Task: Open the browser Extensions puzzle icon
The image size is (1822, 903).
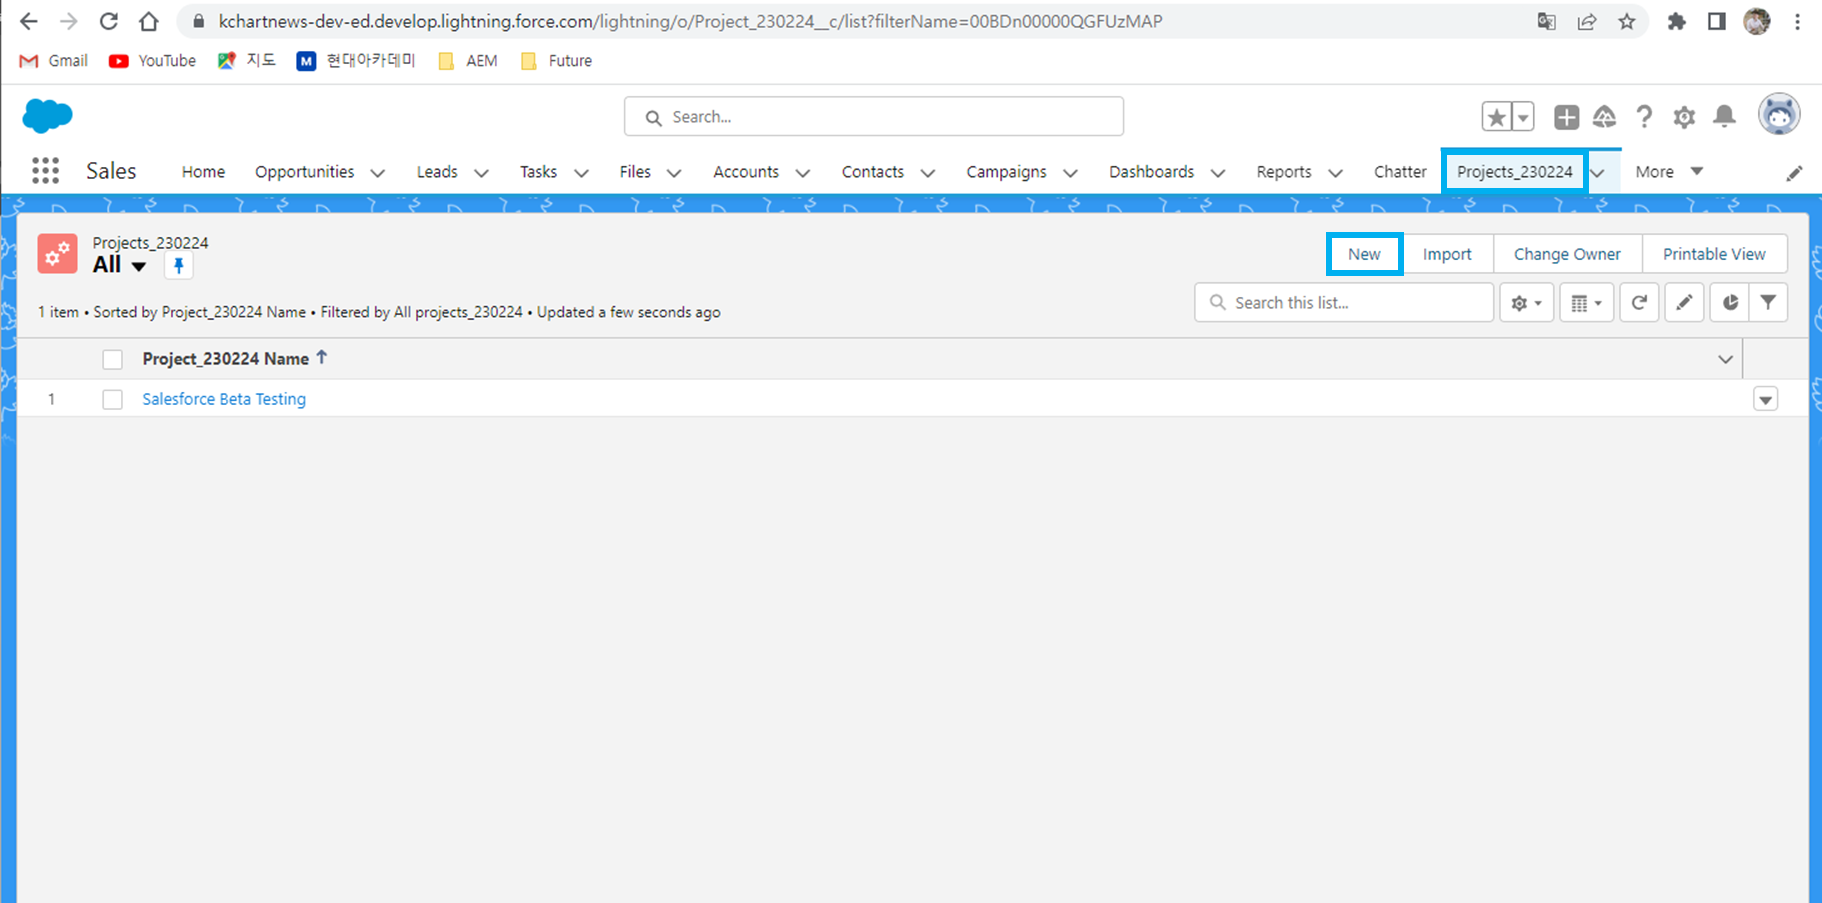Action: pyautogui.click(x=1677, y=21)
